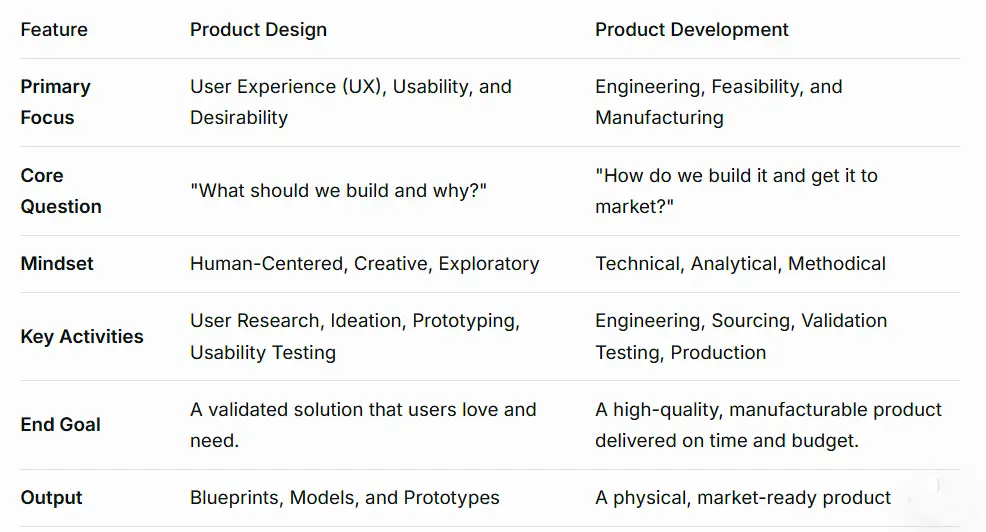This screenshot has height=532, width=986.
Task: Click the physical, market-ready product cell
Action: [742, 498]
